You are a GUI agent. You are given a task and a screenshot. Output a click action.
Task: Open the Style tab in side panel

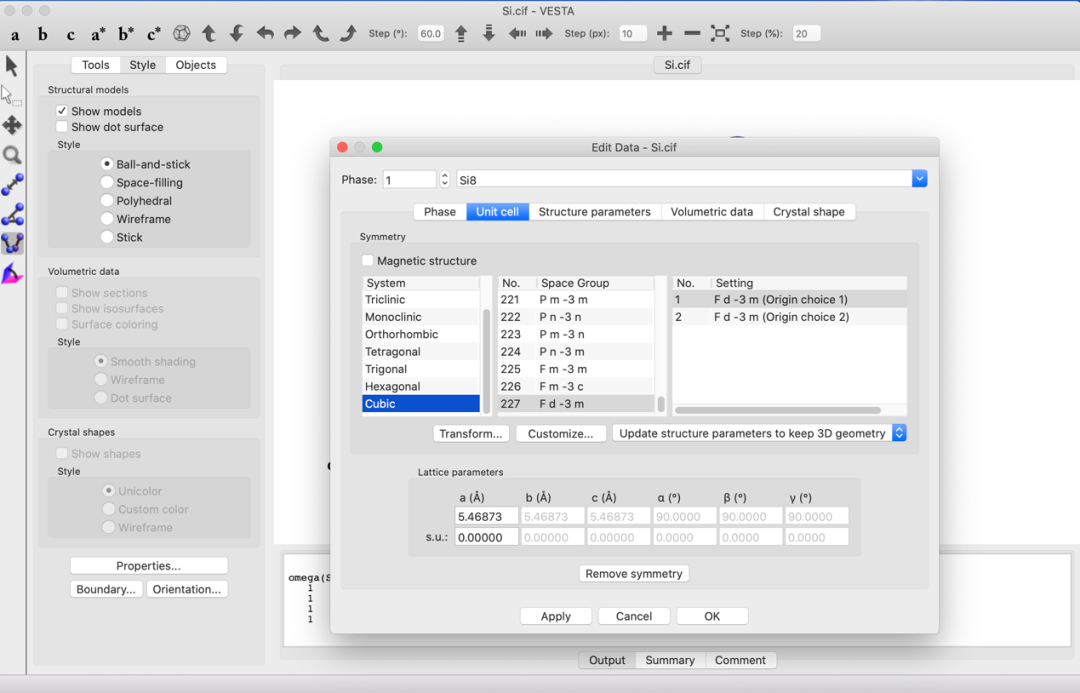pos(143,65)
